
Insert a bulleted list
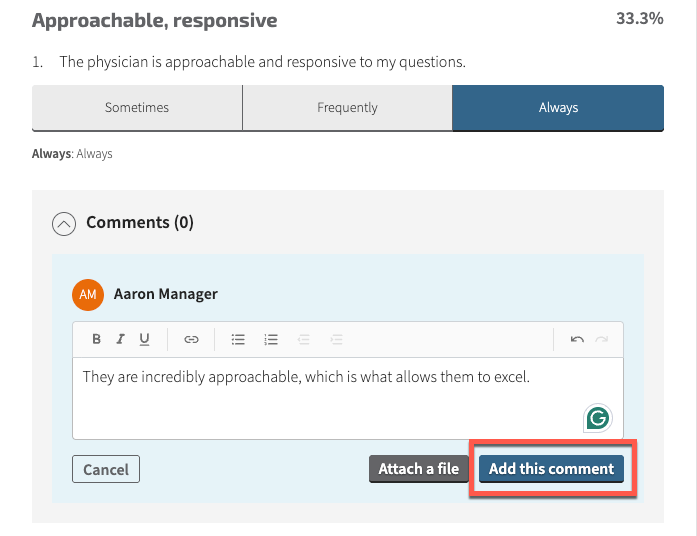pos(238,340)
